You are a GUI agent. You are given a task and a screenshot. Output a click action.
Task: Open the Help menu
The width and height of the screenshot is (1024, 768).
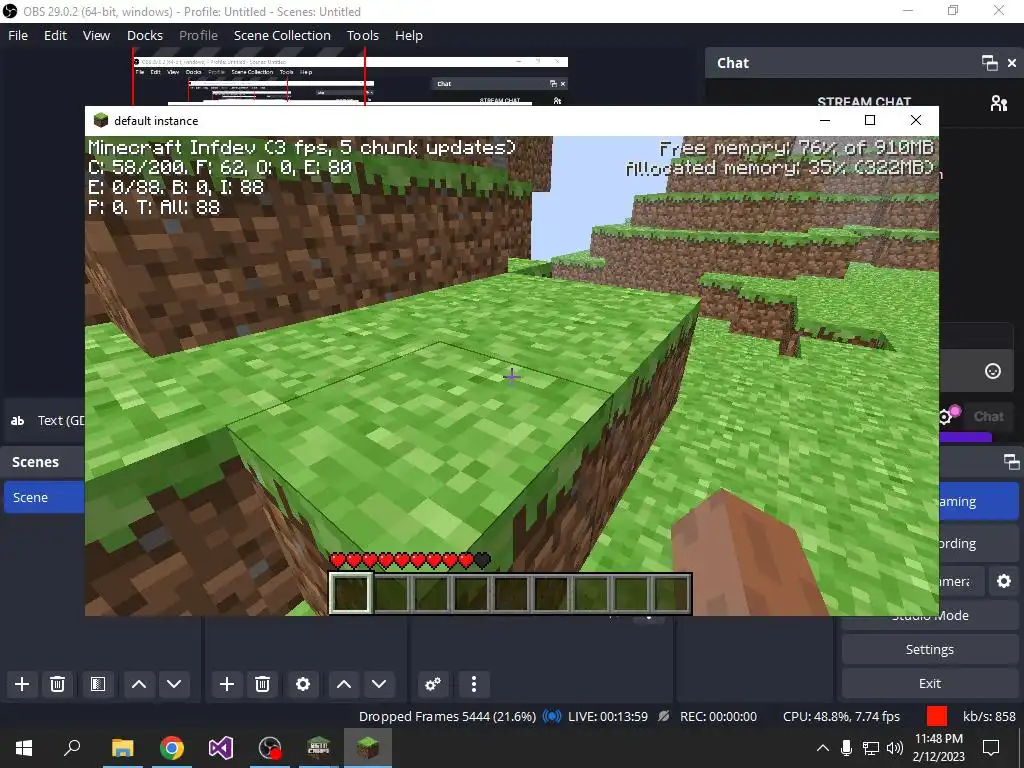[409, 35]
